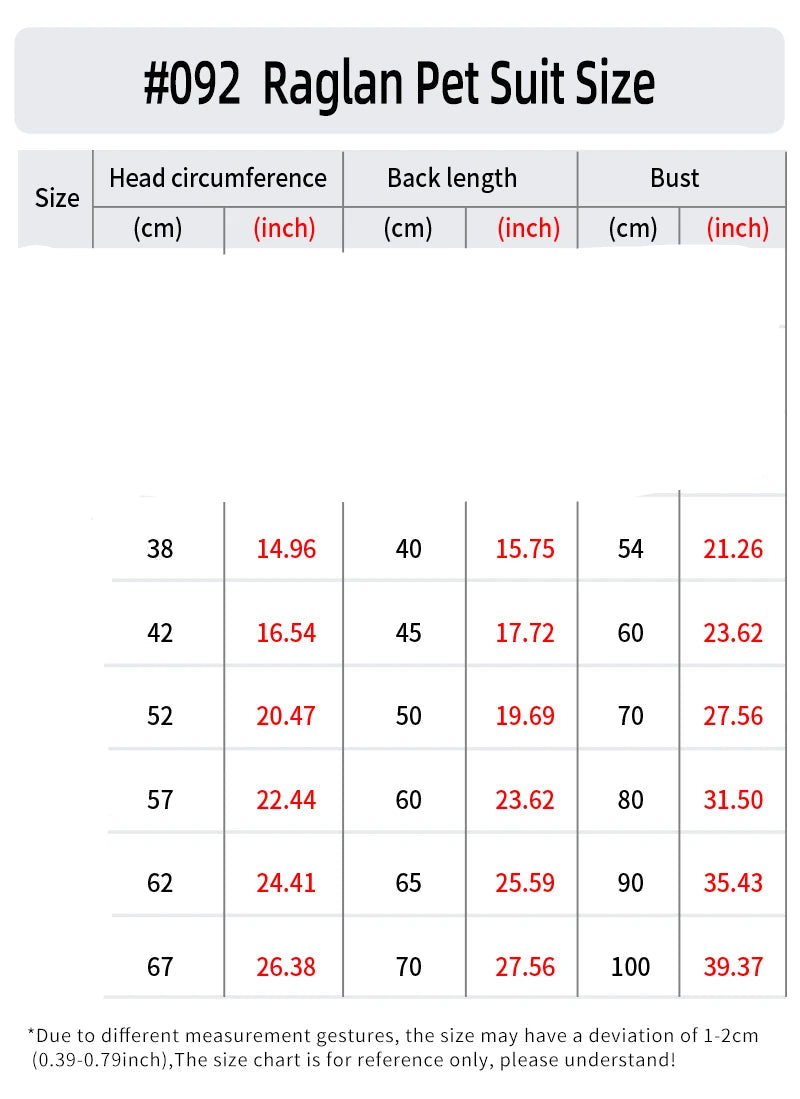
Task: Select the 'Back length' column header
Action: 452,178
